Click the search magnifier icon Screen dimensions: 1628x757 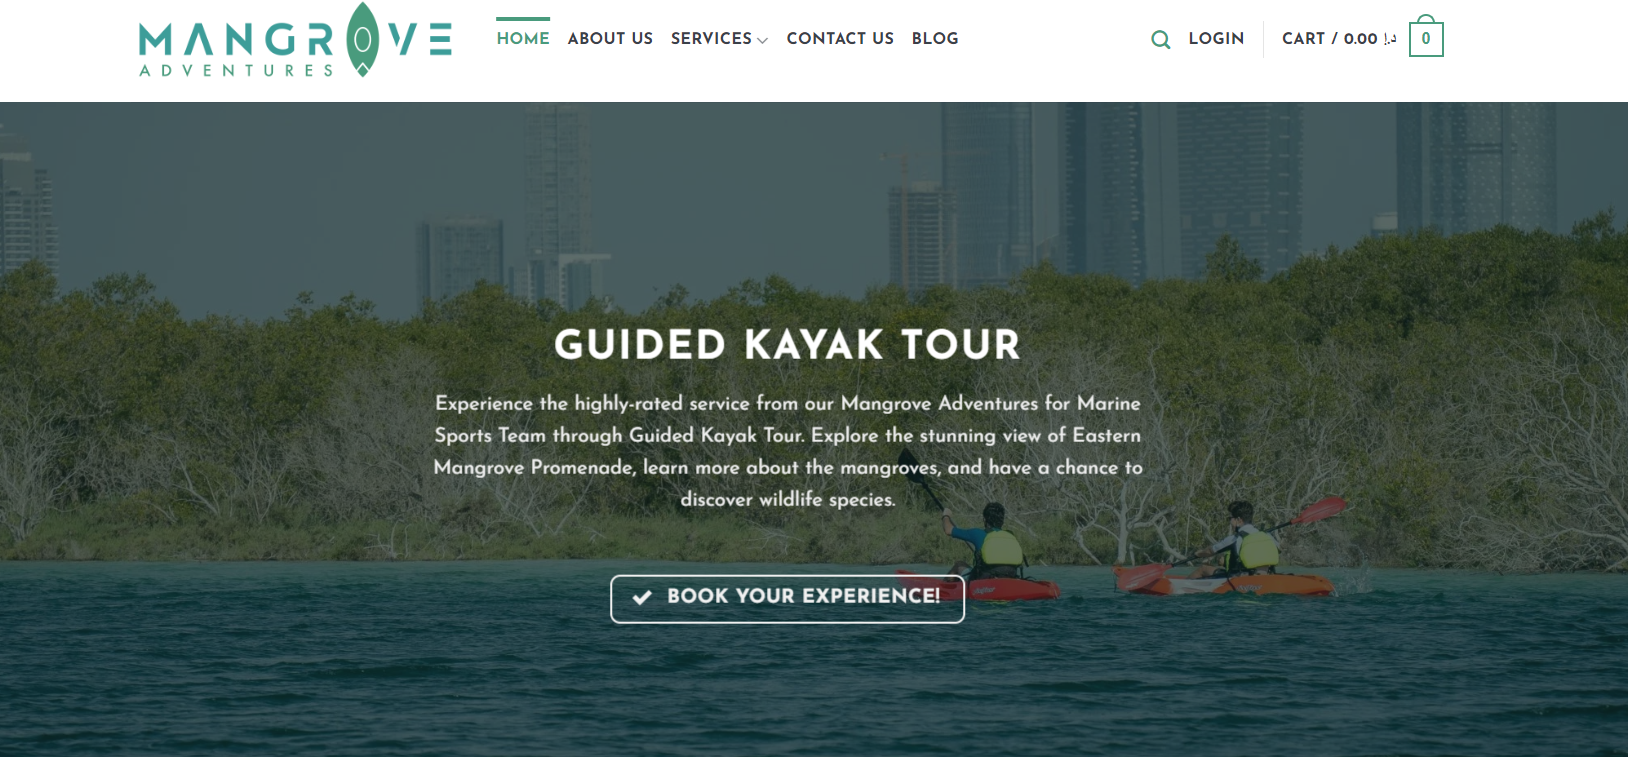point(1160,40)
